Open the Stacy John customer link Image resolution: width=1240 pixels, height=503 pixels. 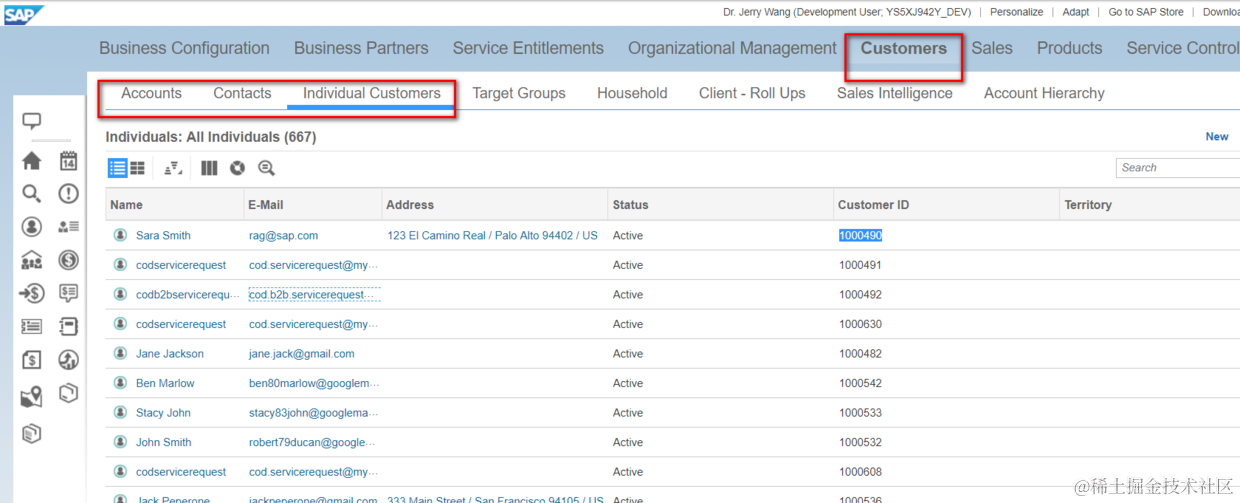pos(163,413)
